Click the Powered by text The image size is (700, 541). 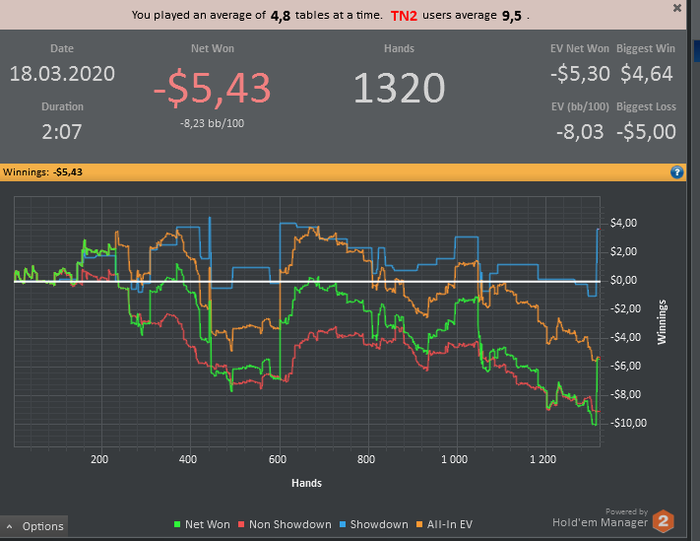tap(626, 512)
